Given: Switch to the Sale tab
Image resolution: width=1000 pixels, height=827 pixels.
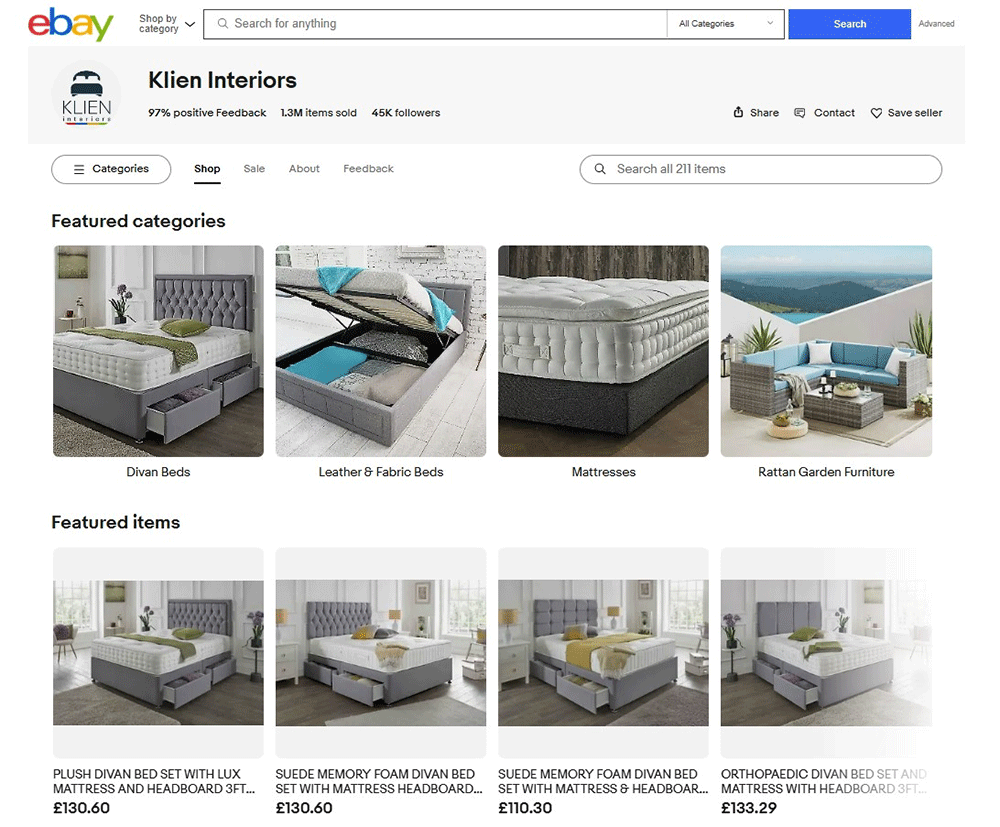Looking at the screenshot, I should click(254, 169).
